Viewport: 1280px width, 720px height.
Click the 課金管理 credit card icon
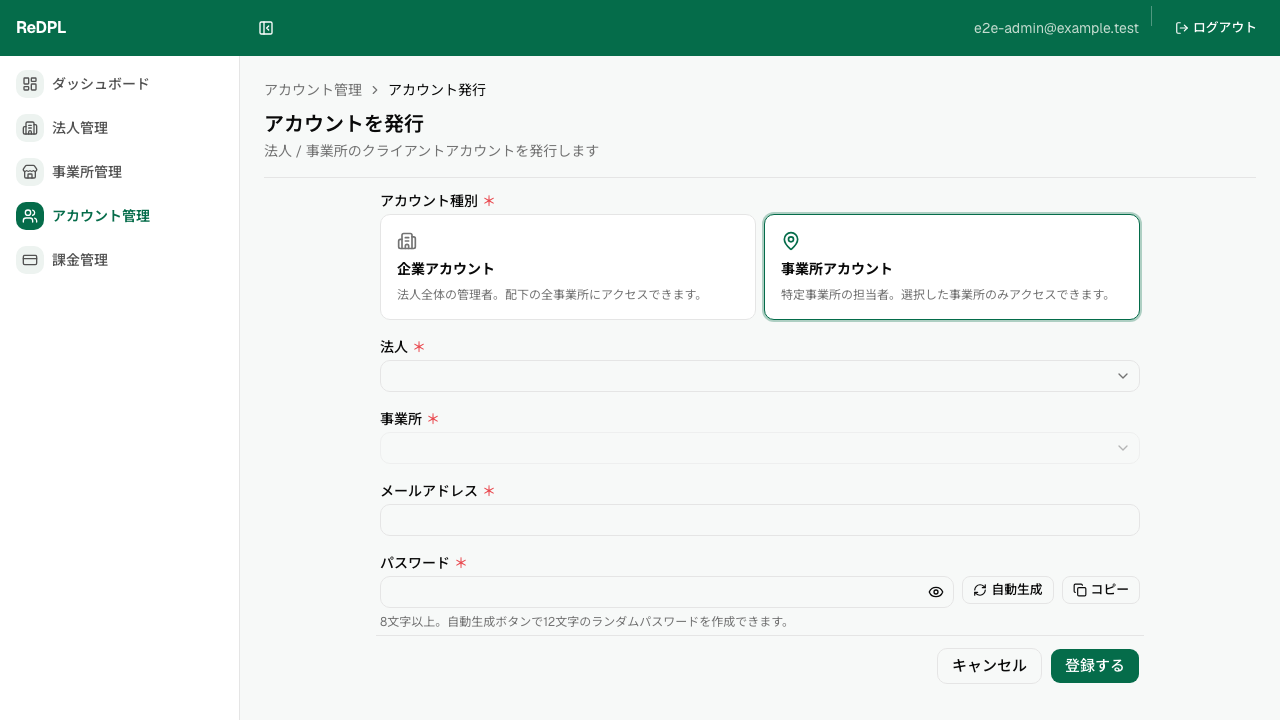(x=30, y=260)
